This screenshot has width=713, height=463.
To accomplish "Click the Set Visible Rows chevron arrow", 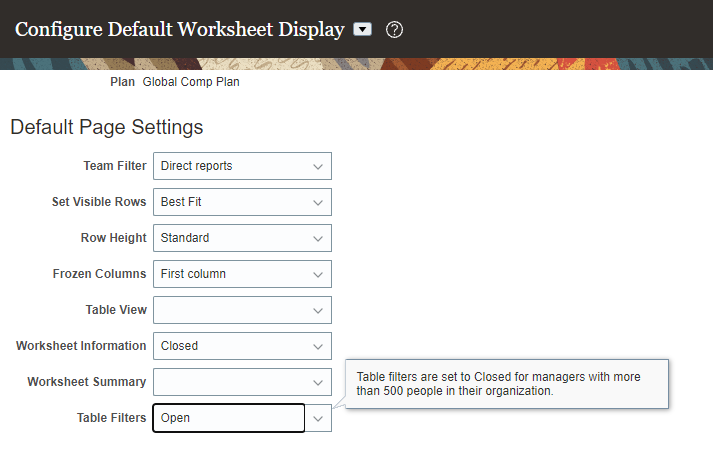I will [318, 202].
